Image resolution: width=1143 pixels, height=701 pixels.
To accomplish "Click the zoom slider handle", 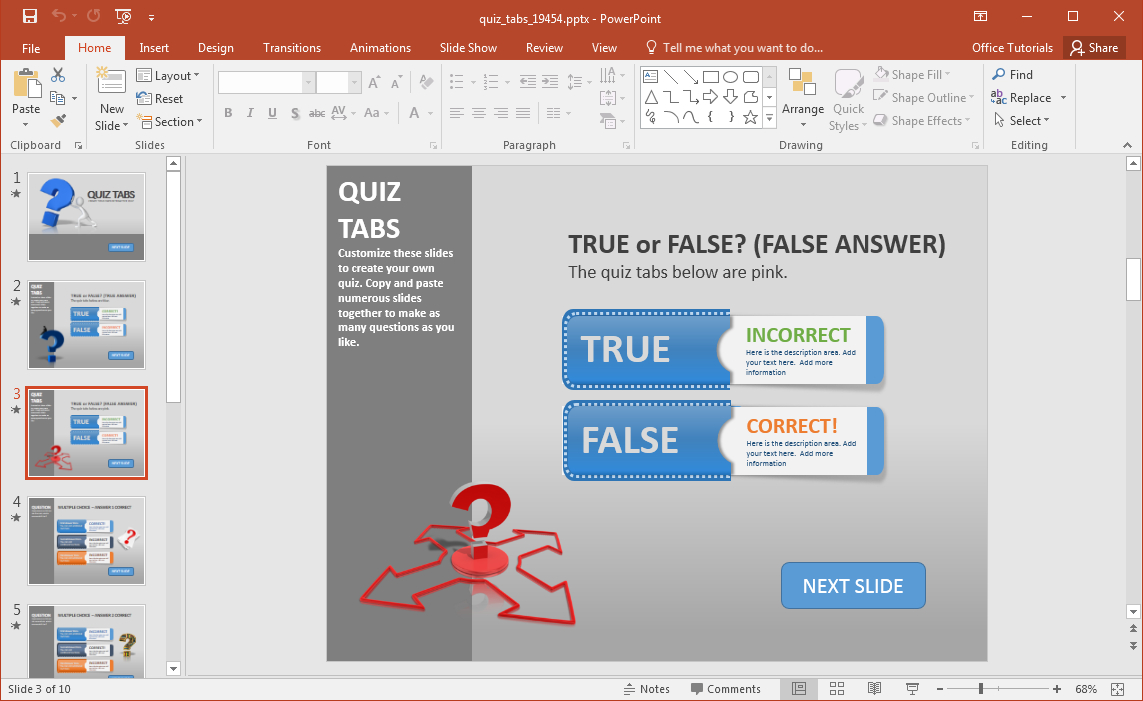I will click(x=981, y=689).
